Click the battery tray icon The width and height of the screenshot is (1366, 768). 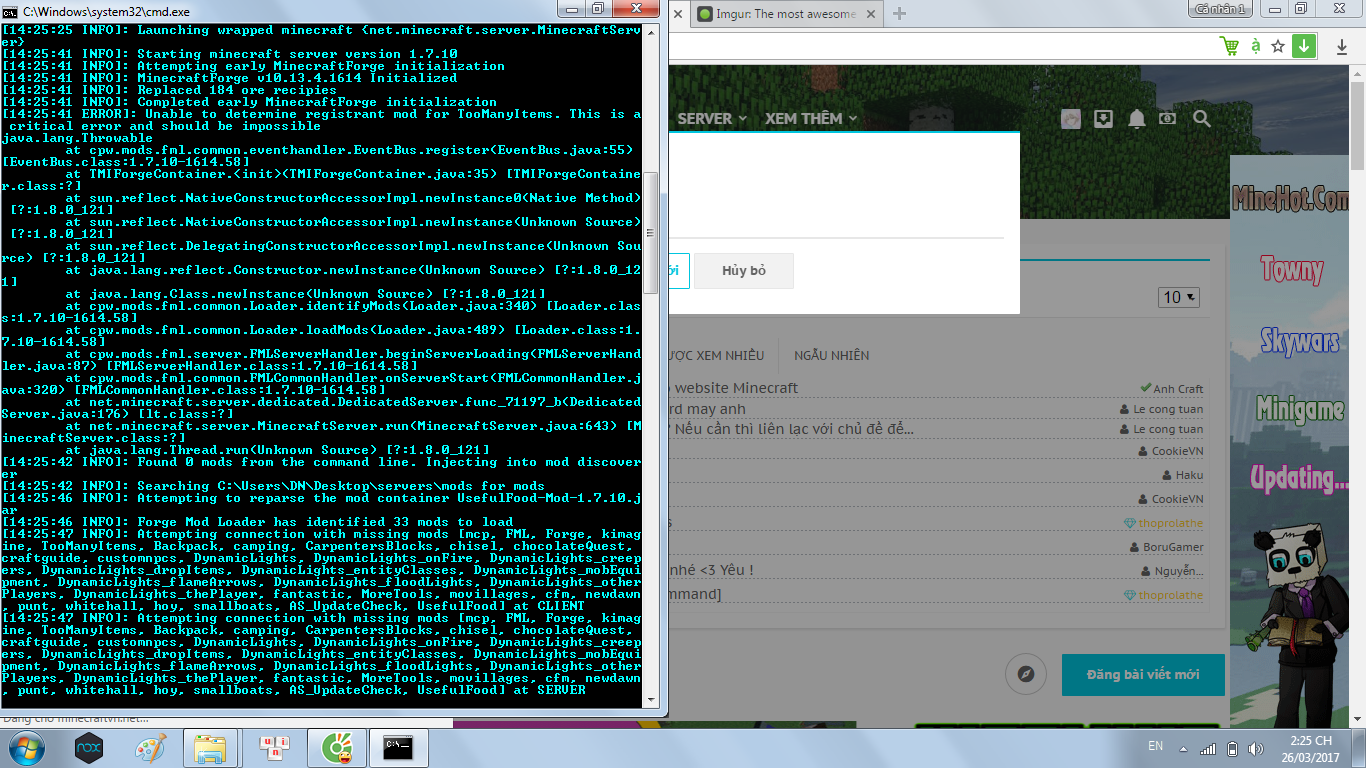(x=1232, y=748)
